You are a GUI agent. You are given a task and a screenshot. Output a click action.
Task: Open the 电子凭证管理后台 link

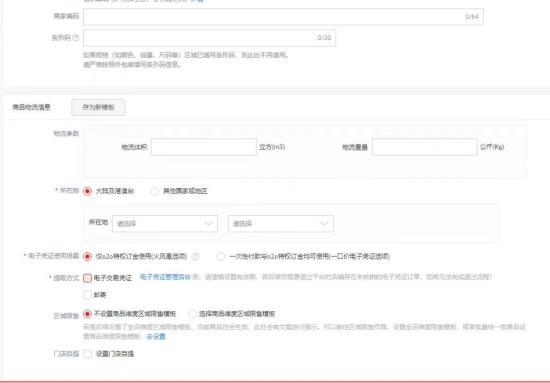coord(165,277)
